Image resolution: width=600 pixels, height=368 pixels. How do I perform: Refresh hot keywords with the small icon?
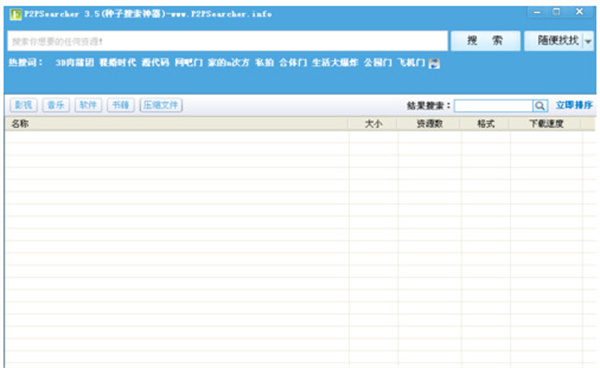[434, 64]
